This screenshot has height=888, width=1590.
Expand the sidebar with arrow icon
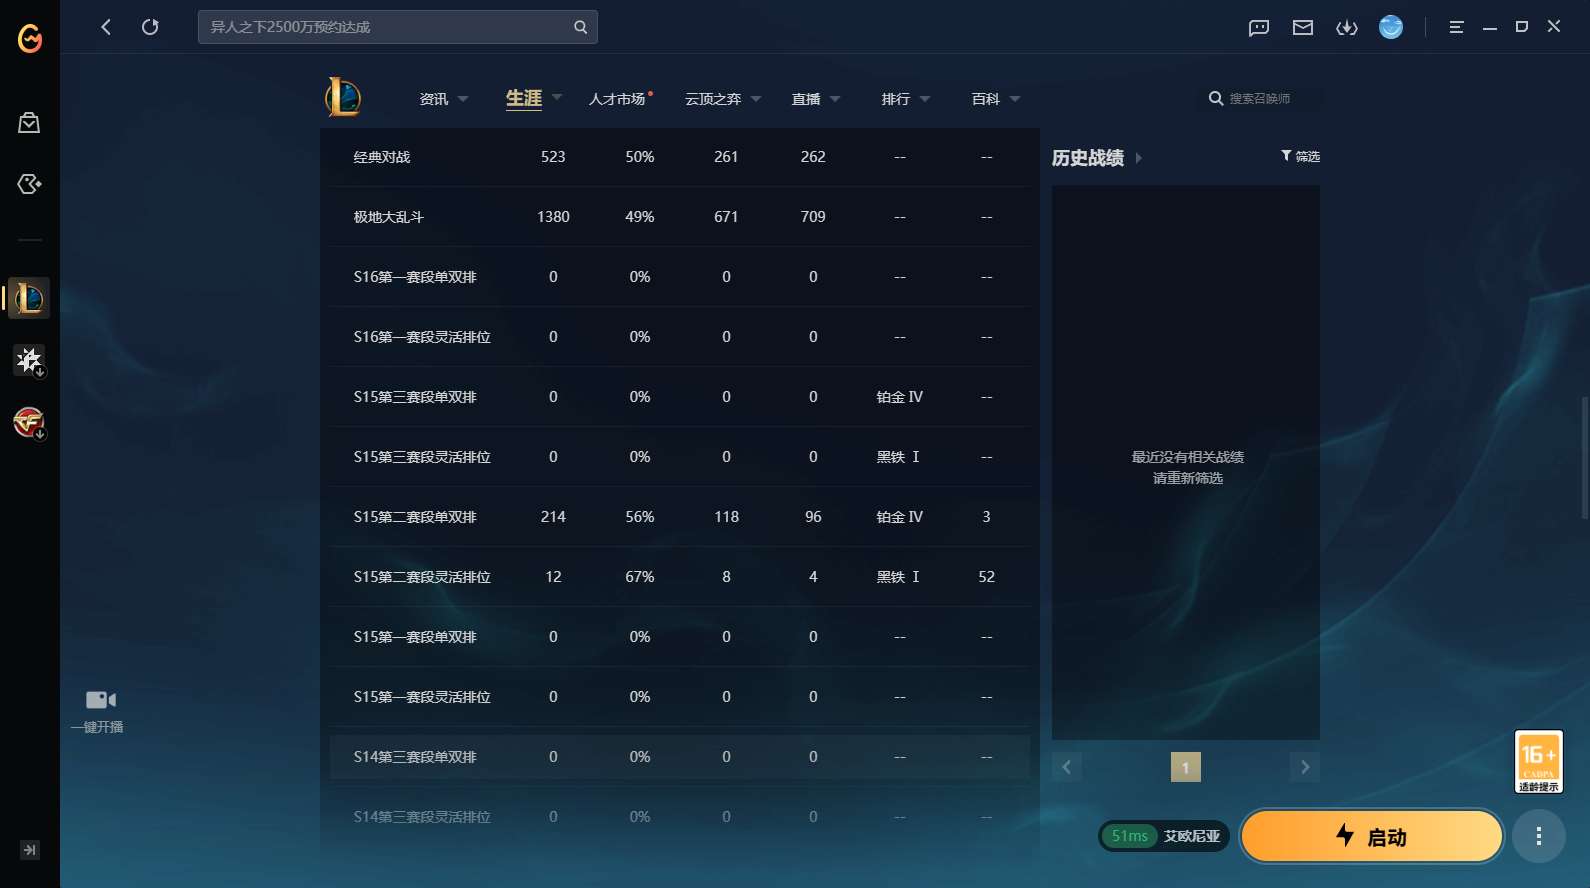click(30, 850)
